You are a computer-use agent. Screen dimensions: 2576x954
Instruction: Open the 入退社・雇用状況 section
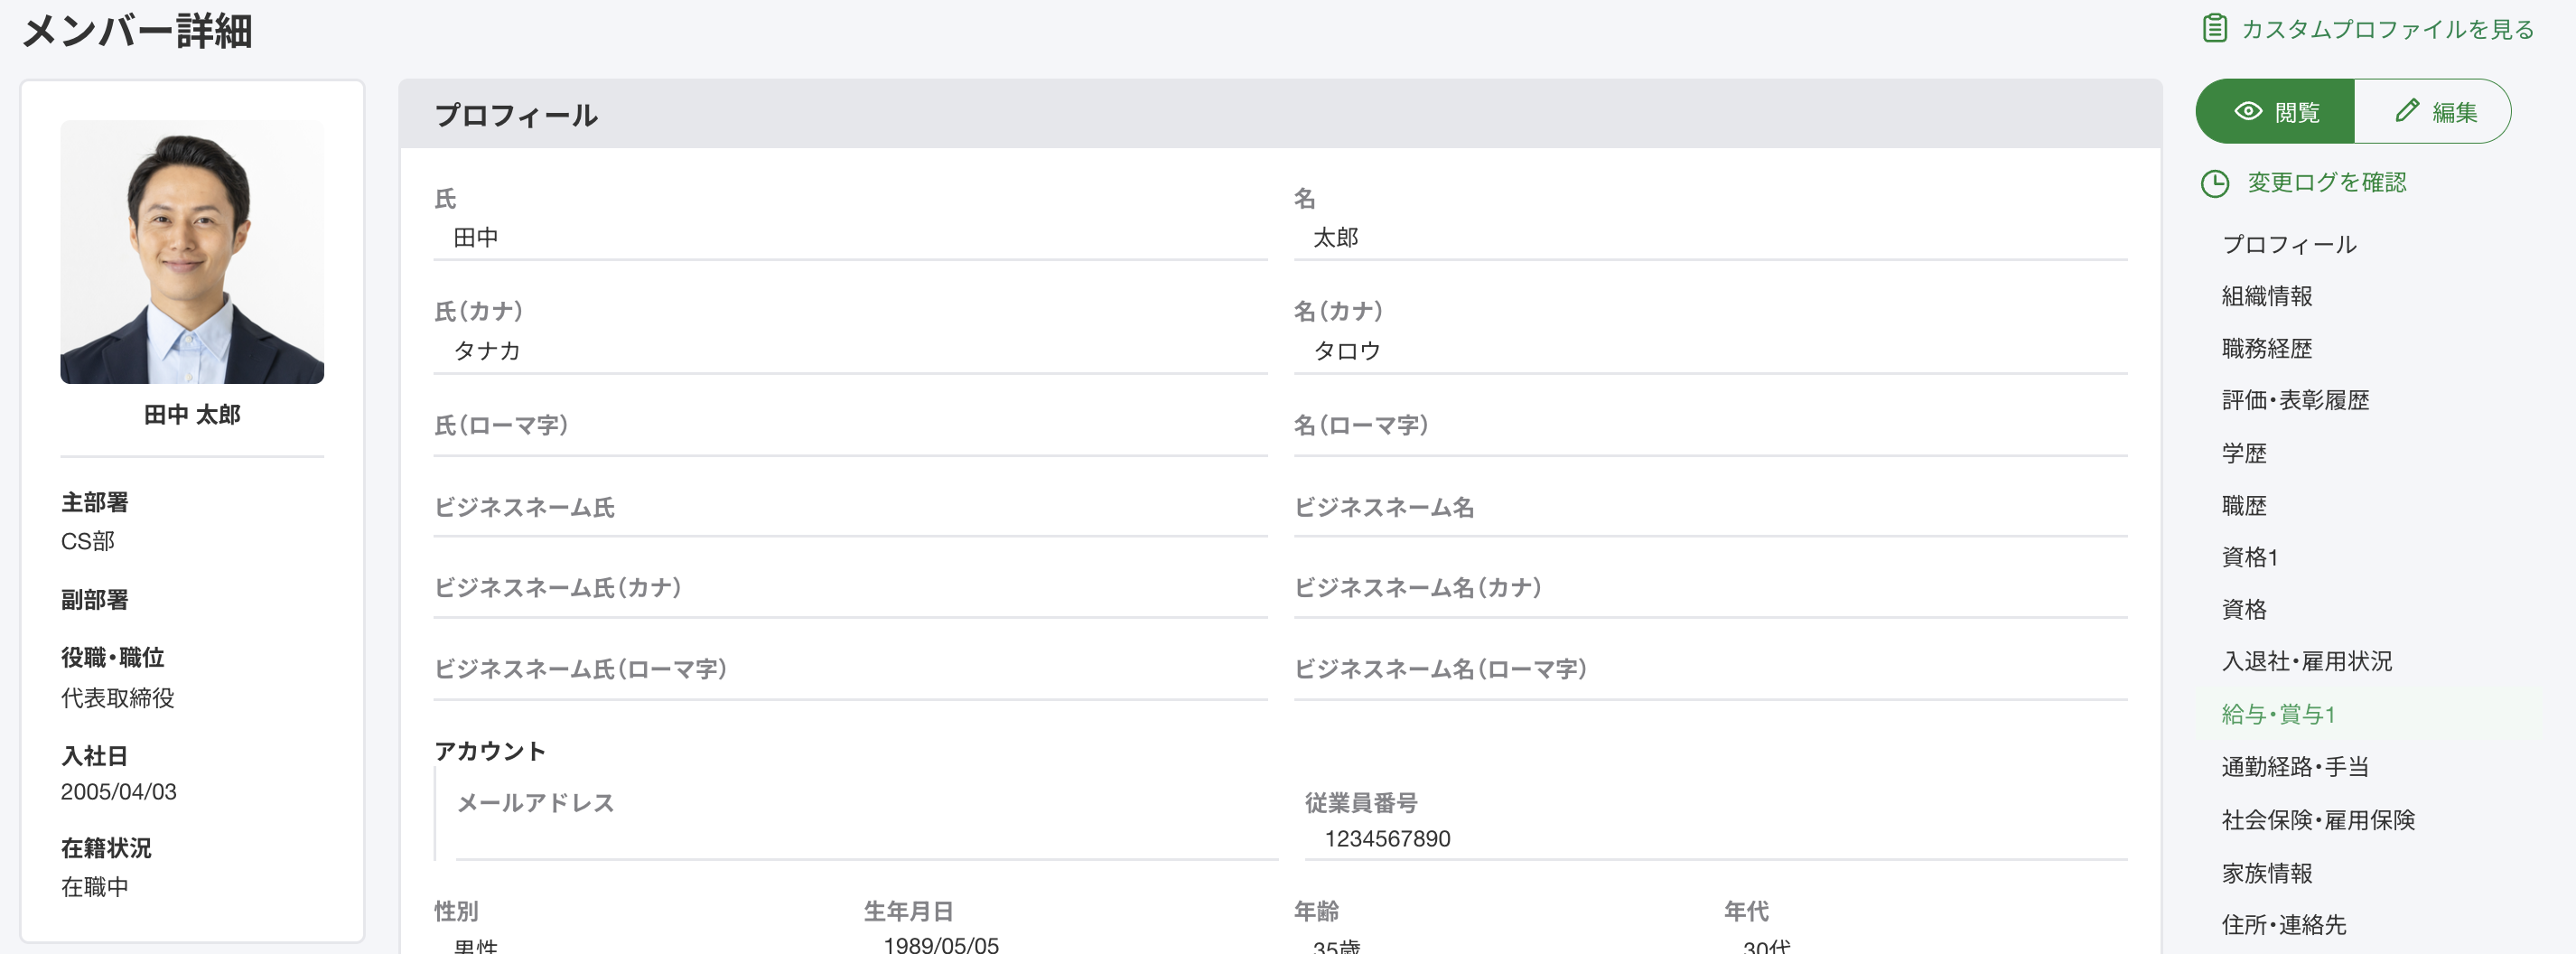(2306, 661)
